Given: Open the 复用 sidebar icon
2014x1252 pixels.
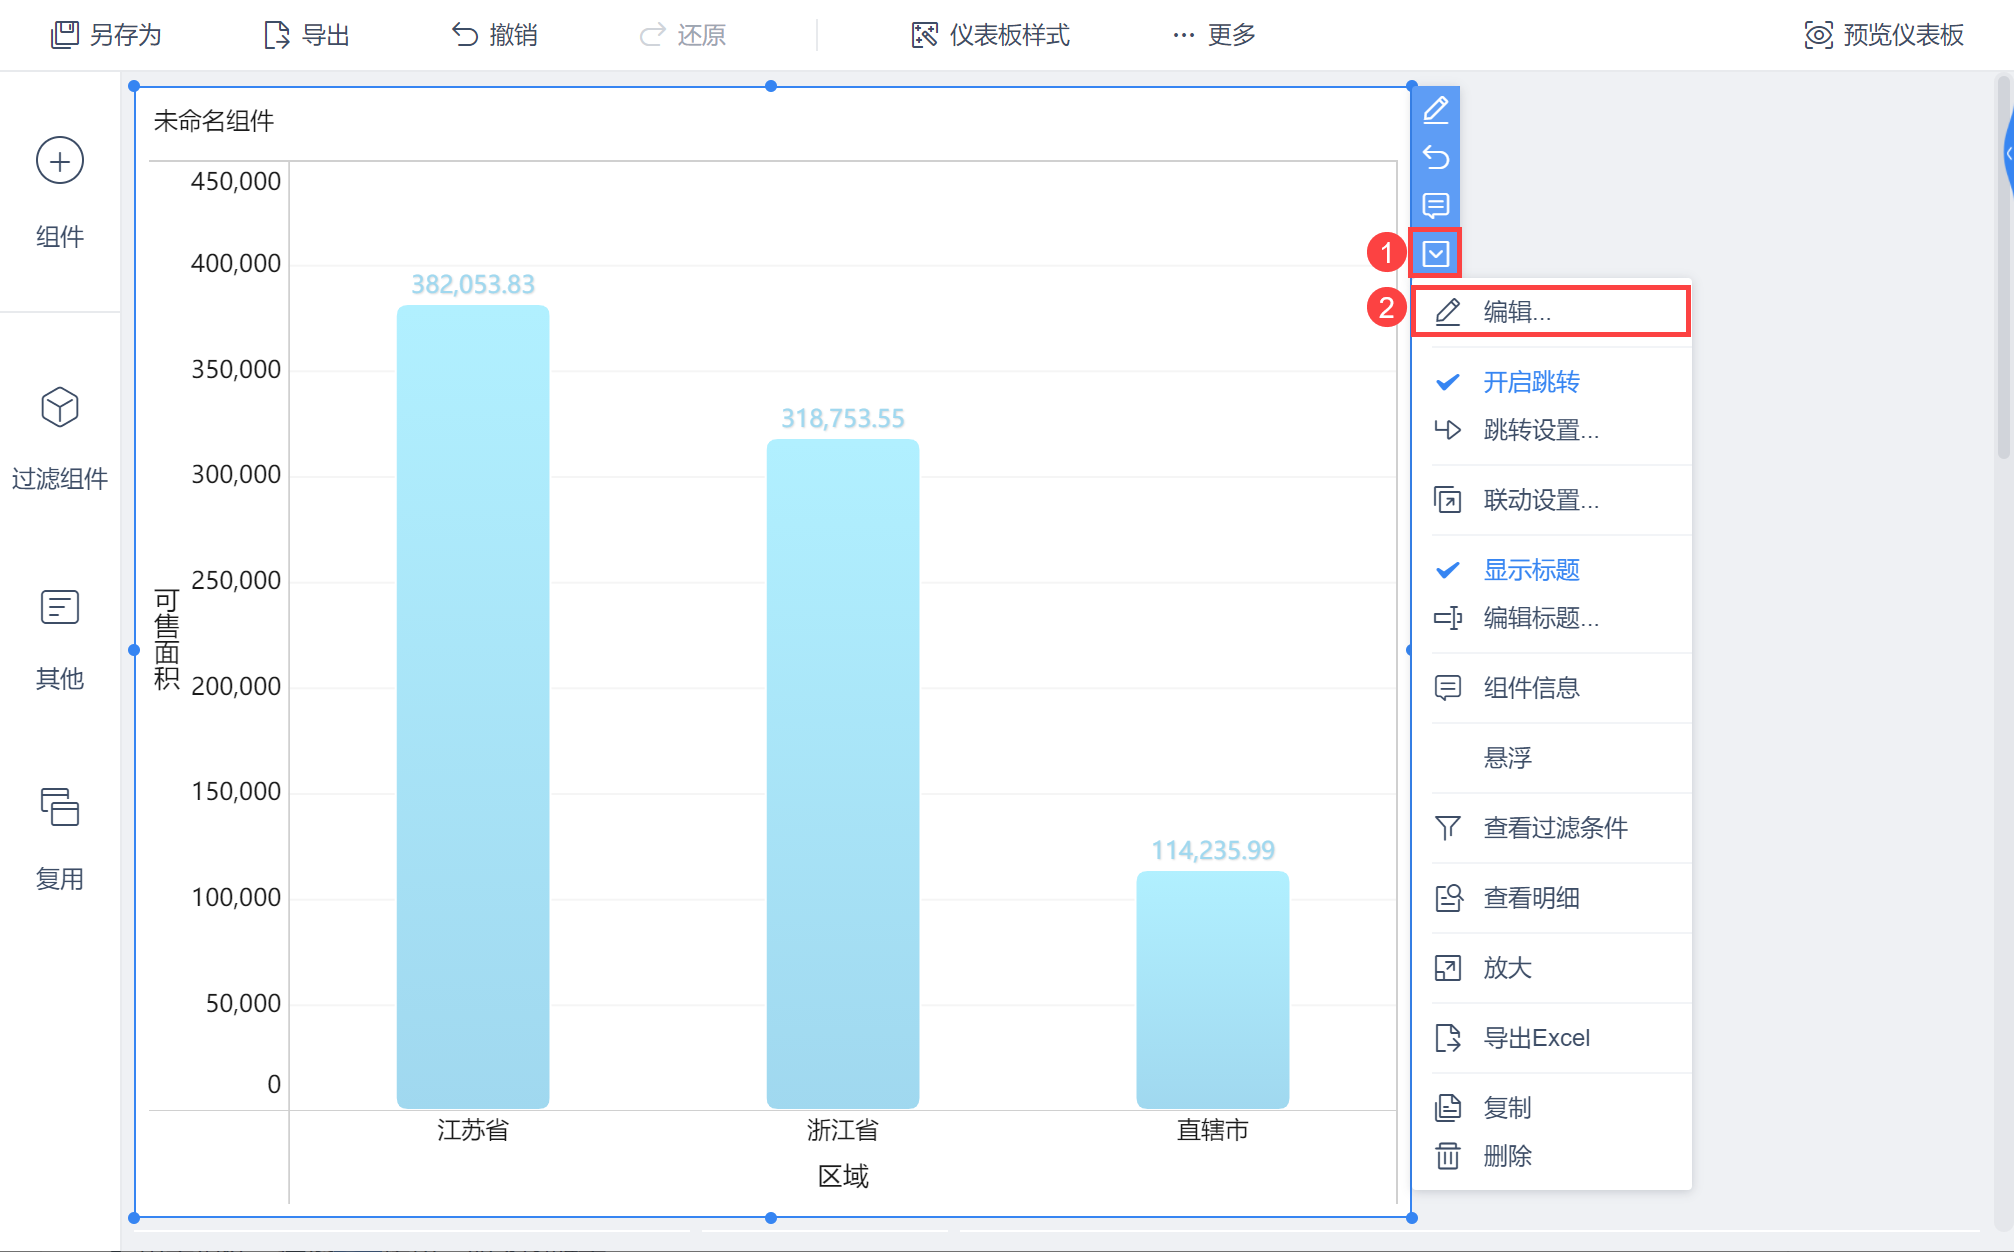Looking at the screenshot, I should click(x=60, y=807).
